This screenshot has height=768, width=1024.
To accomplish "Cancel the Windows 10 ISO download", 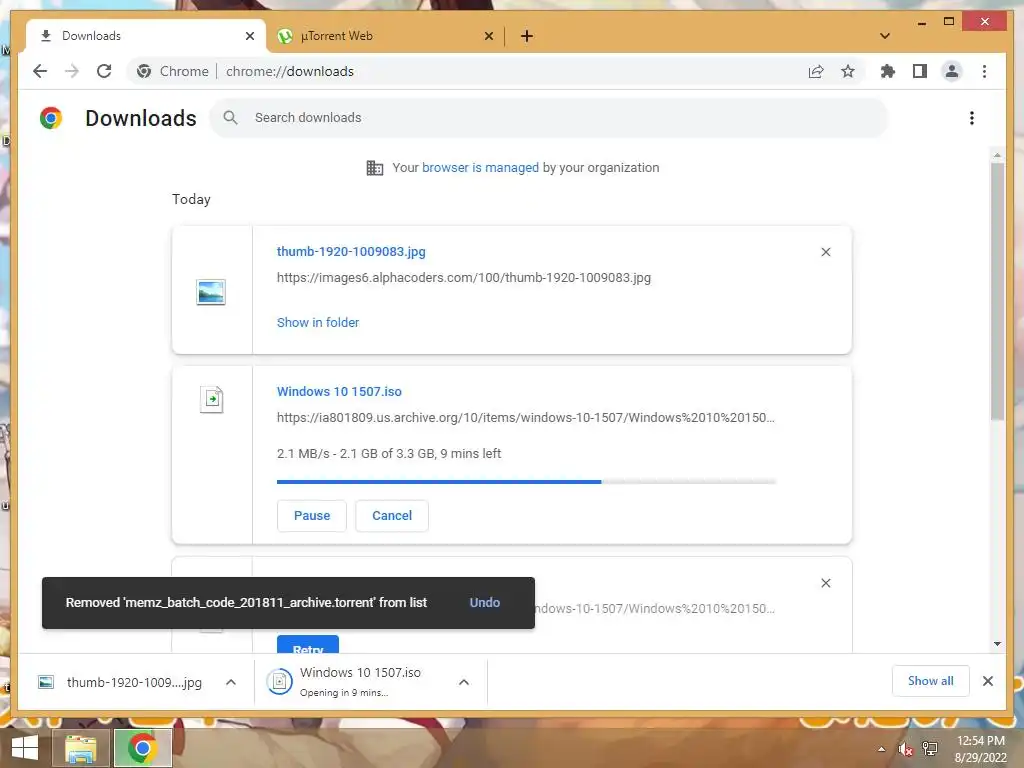I will coord(392,516).
